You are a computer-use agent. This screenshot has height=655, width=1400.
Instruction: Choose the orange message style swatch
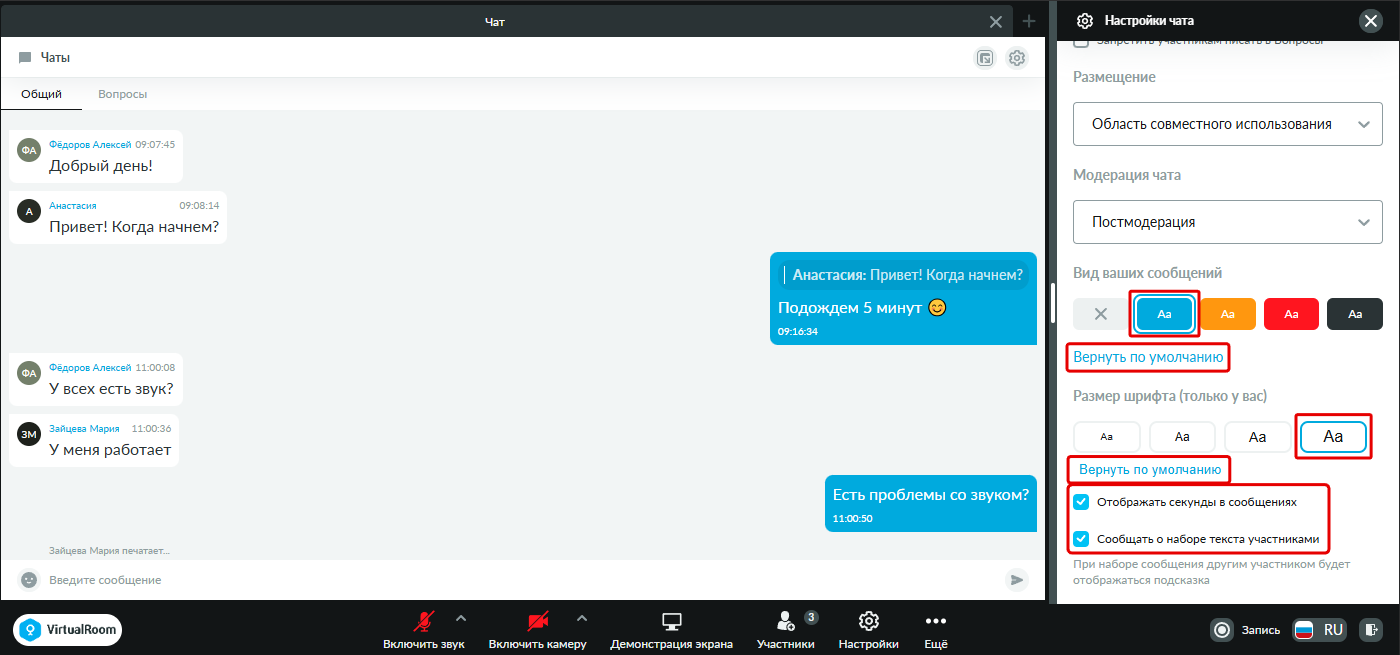click(1228, 314)
